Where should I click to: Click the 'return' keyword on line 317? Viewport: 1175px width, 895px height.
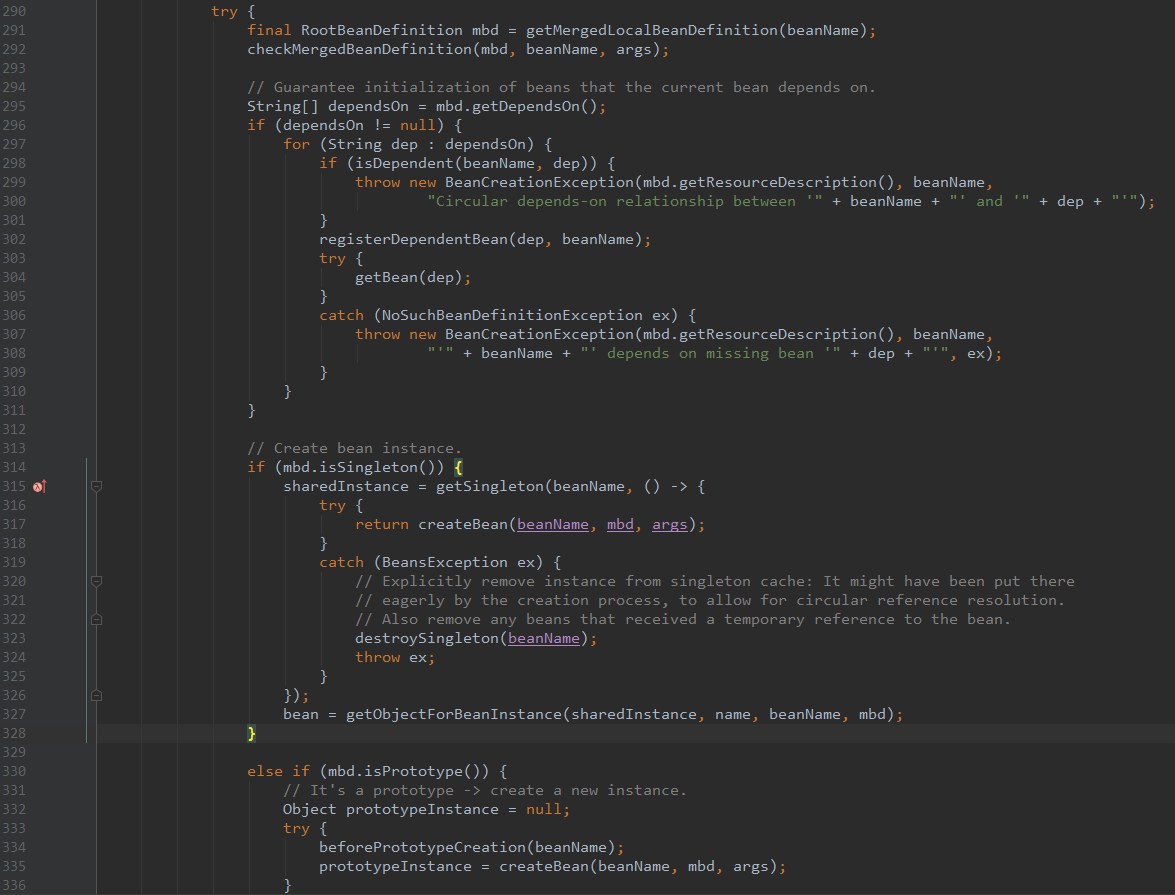point(382,525)
